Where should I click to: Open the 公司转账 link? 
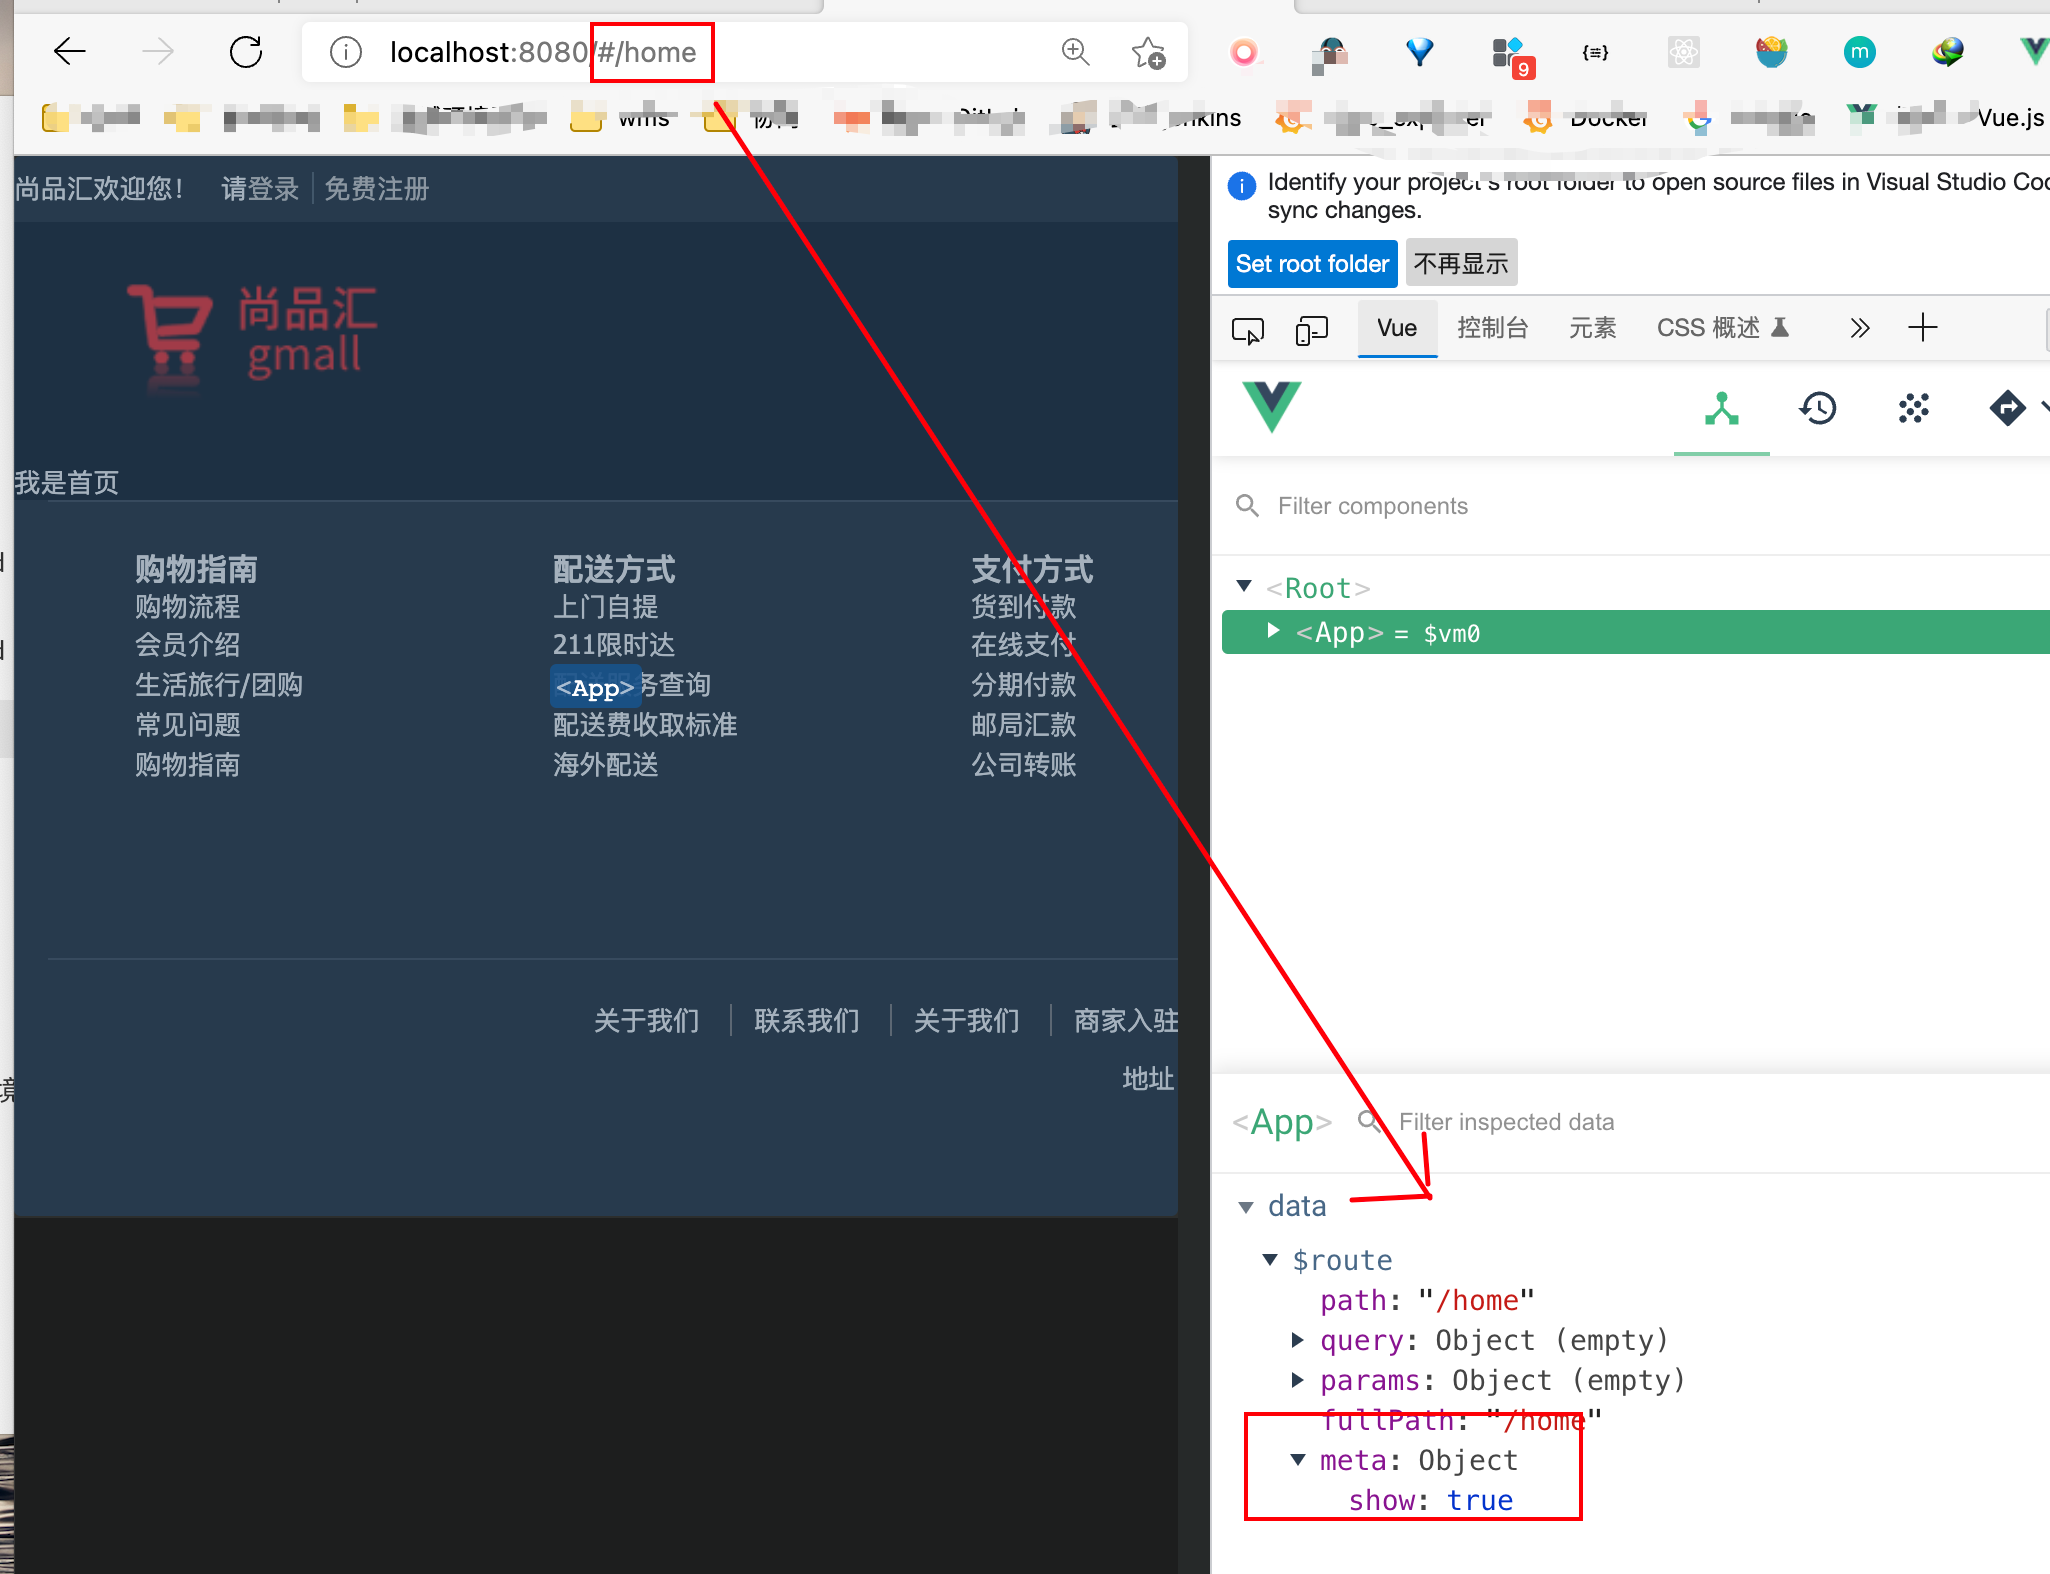tap(1024, 765)
